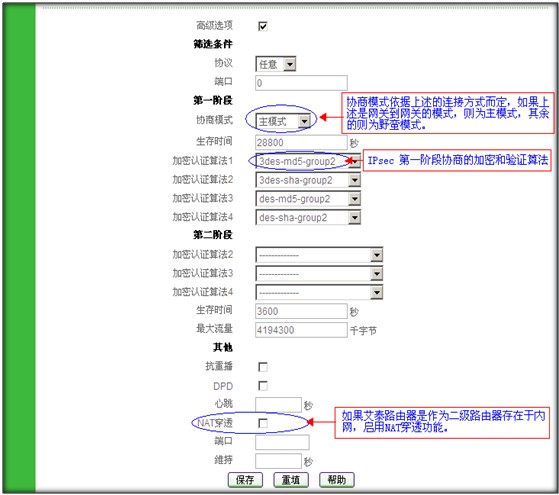
Task: Open second-phase 加密认证算法2 dropdown
Action: tap(319, 255)
